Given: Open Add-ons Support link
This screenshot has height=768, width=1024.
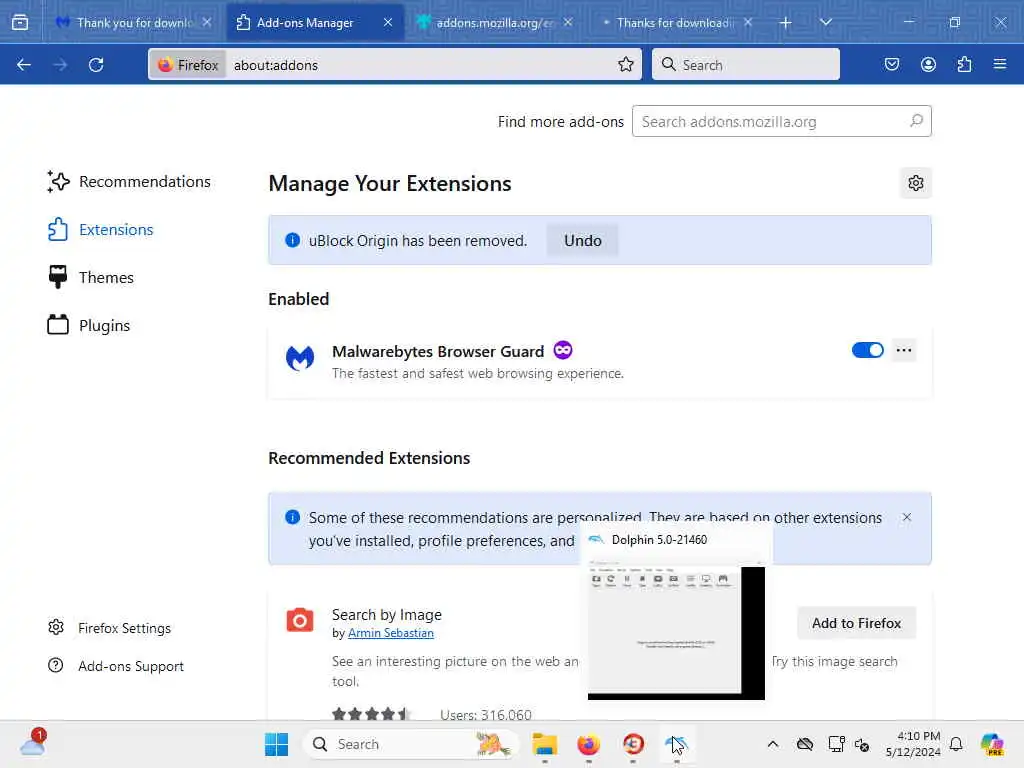Looking at the screenshot, I should [116, 666].
